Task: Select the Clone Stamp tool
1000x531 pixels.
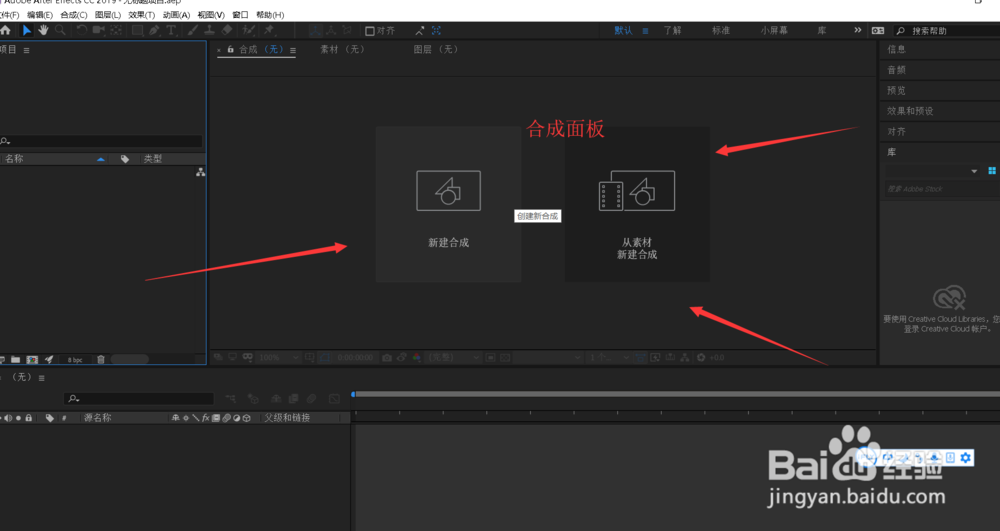Action: pyautogui.click(x=209, y=30)
